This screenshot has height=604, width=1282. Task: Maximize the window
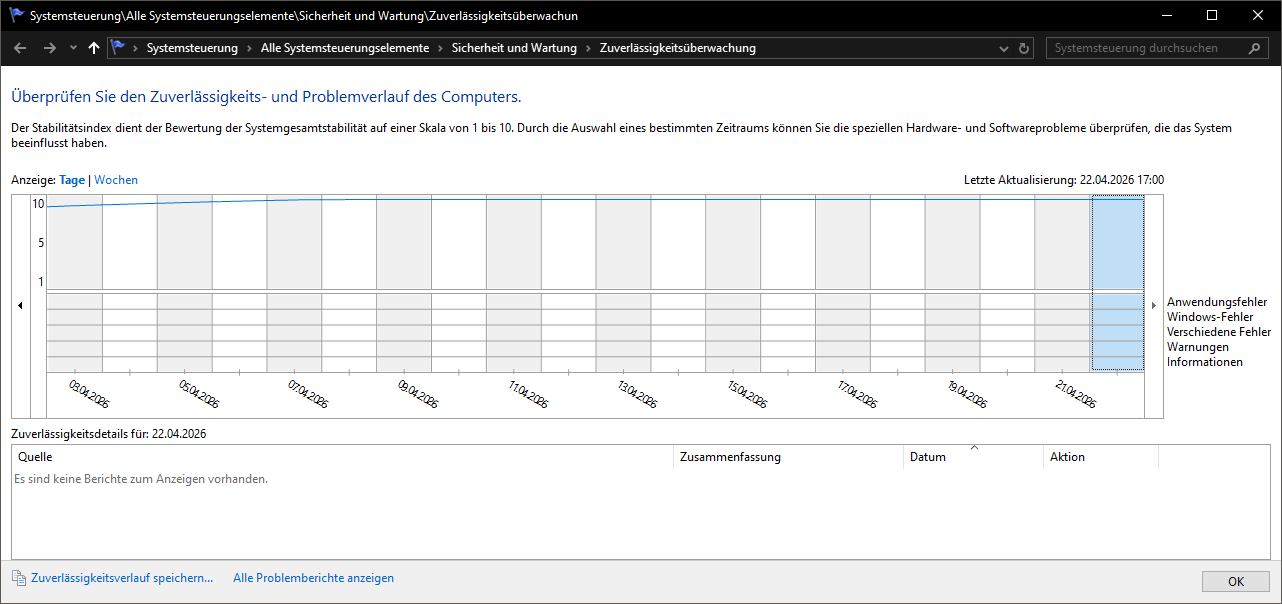point(1212,16)
